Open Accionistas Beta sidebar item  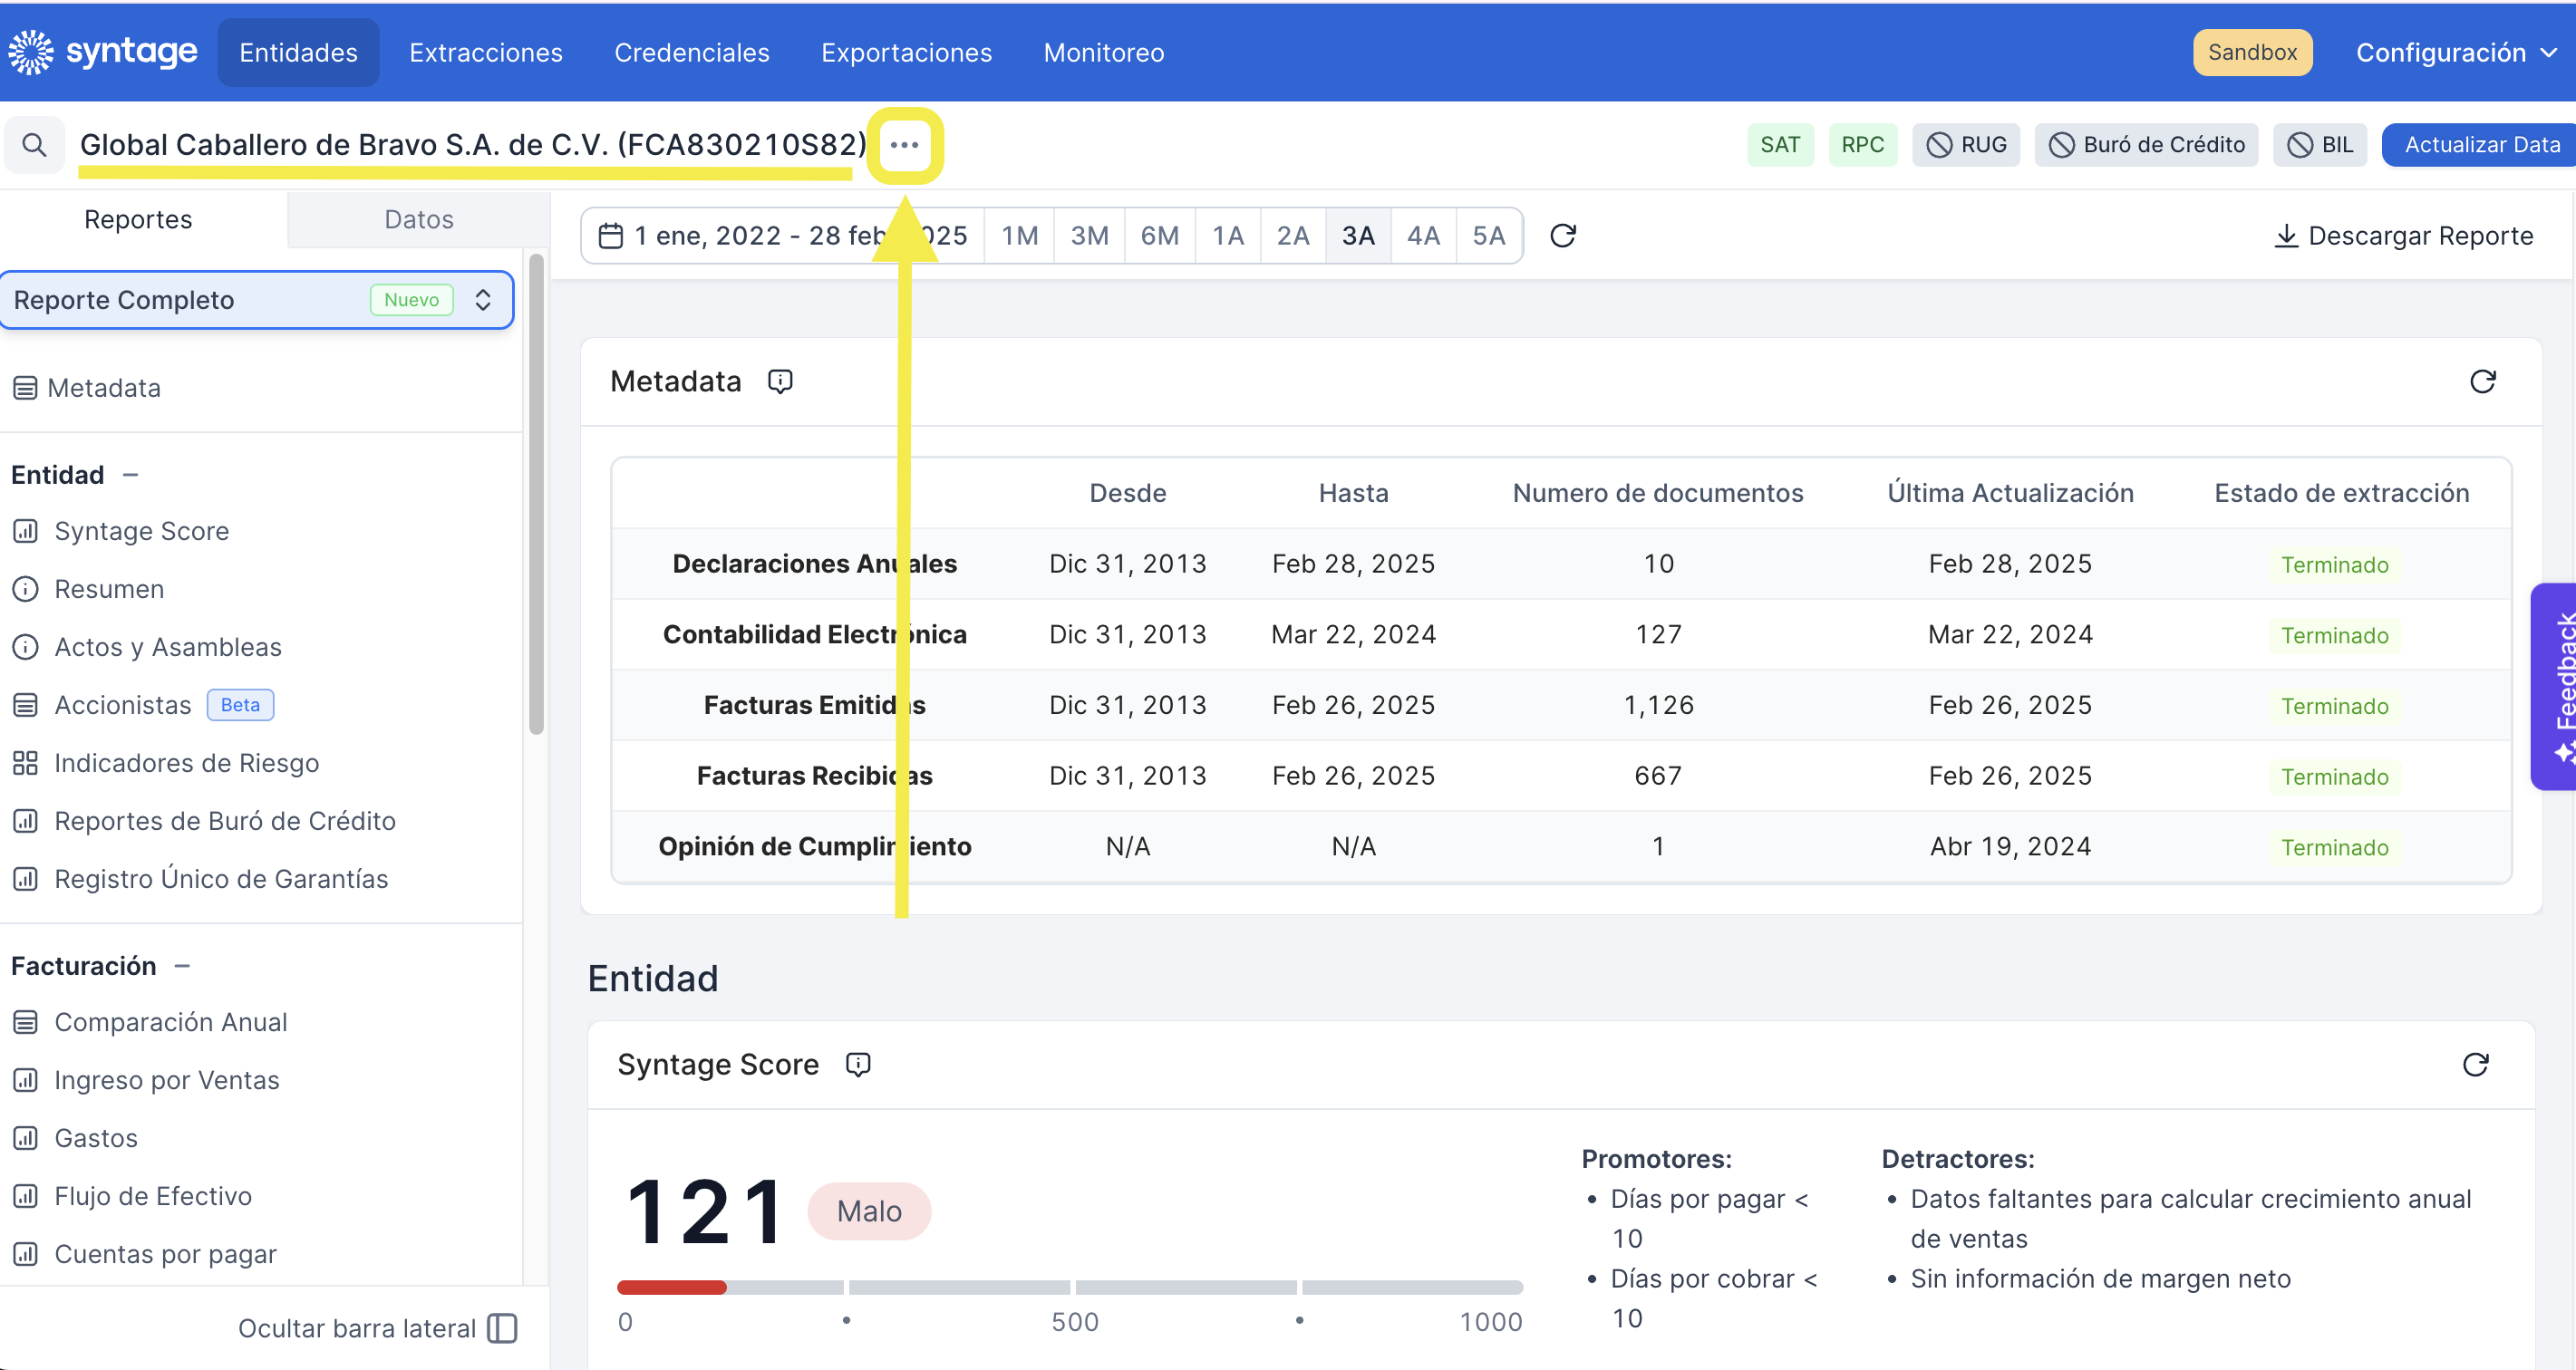pyautogui.click(x=143, y=705)
